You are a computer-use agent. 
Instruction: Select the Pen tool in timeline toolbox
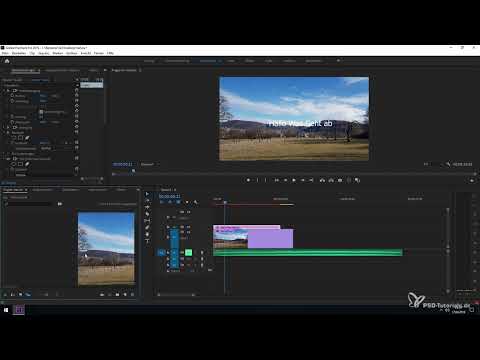pyautogui.click(x=147, y=227)
